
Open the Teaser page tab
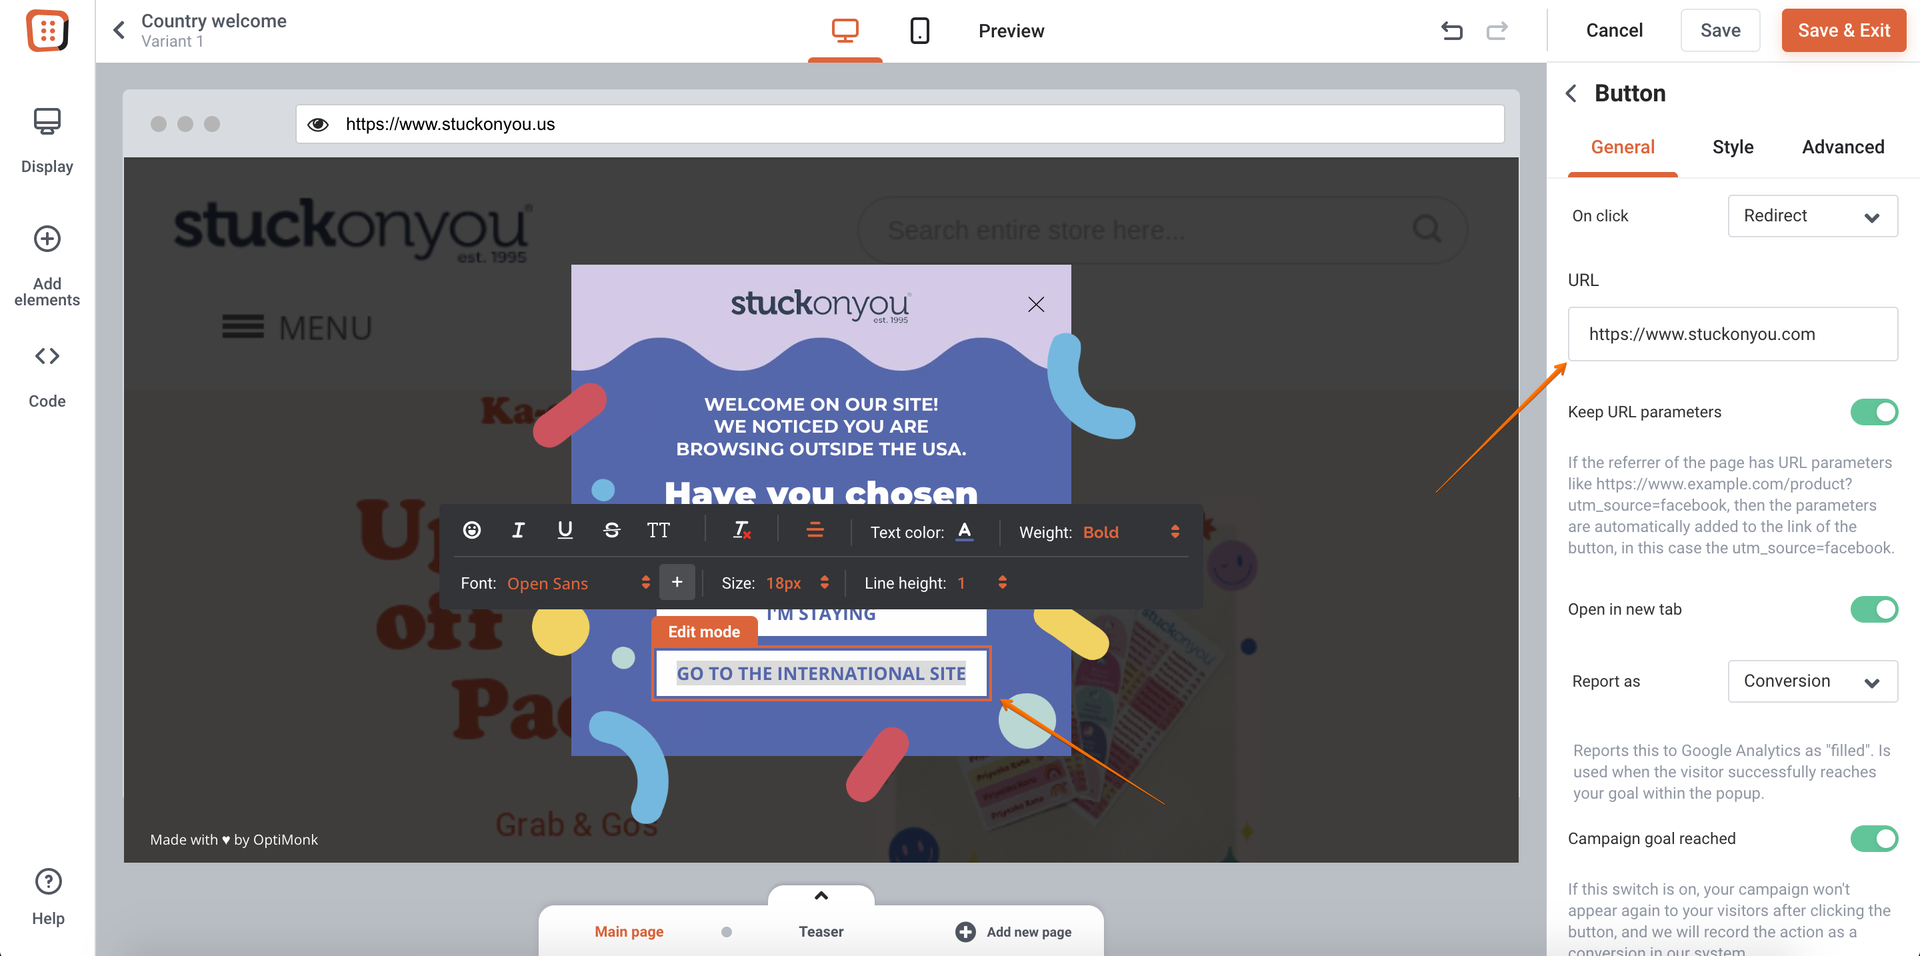pyautogui.click(x=821, y=931)
